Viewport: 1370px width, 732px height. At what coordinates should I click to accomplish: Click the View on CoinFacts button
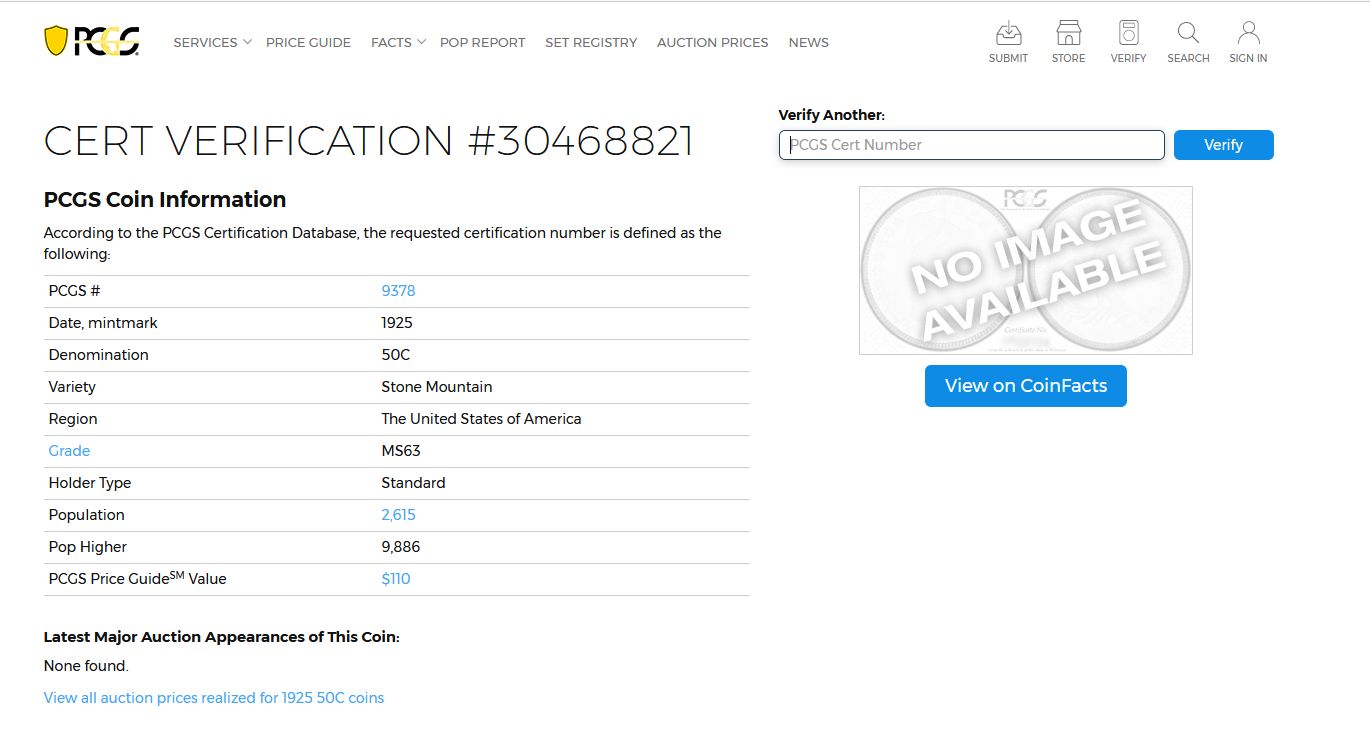click(x=1026, y=386)
